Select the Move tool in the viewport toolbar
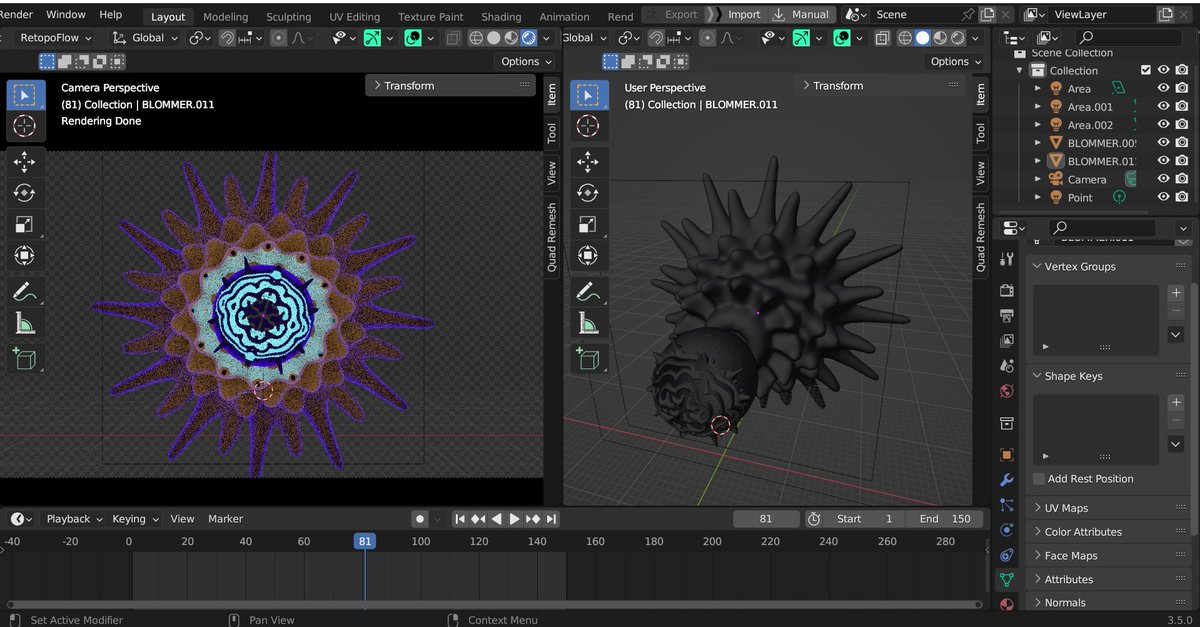Viewport: 1200px width, 627px height. (x=25, y=161)
